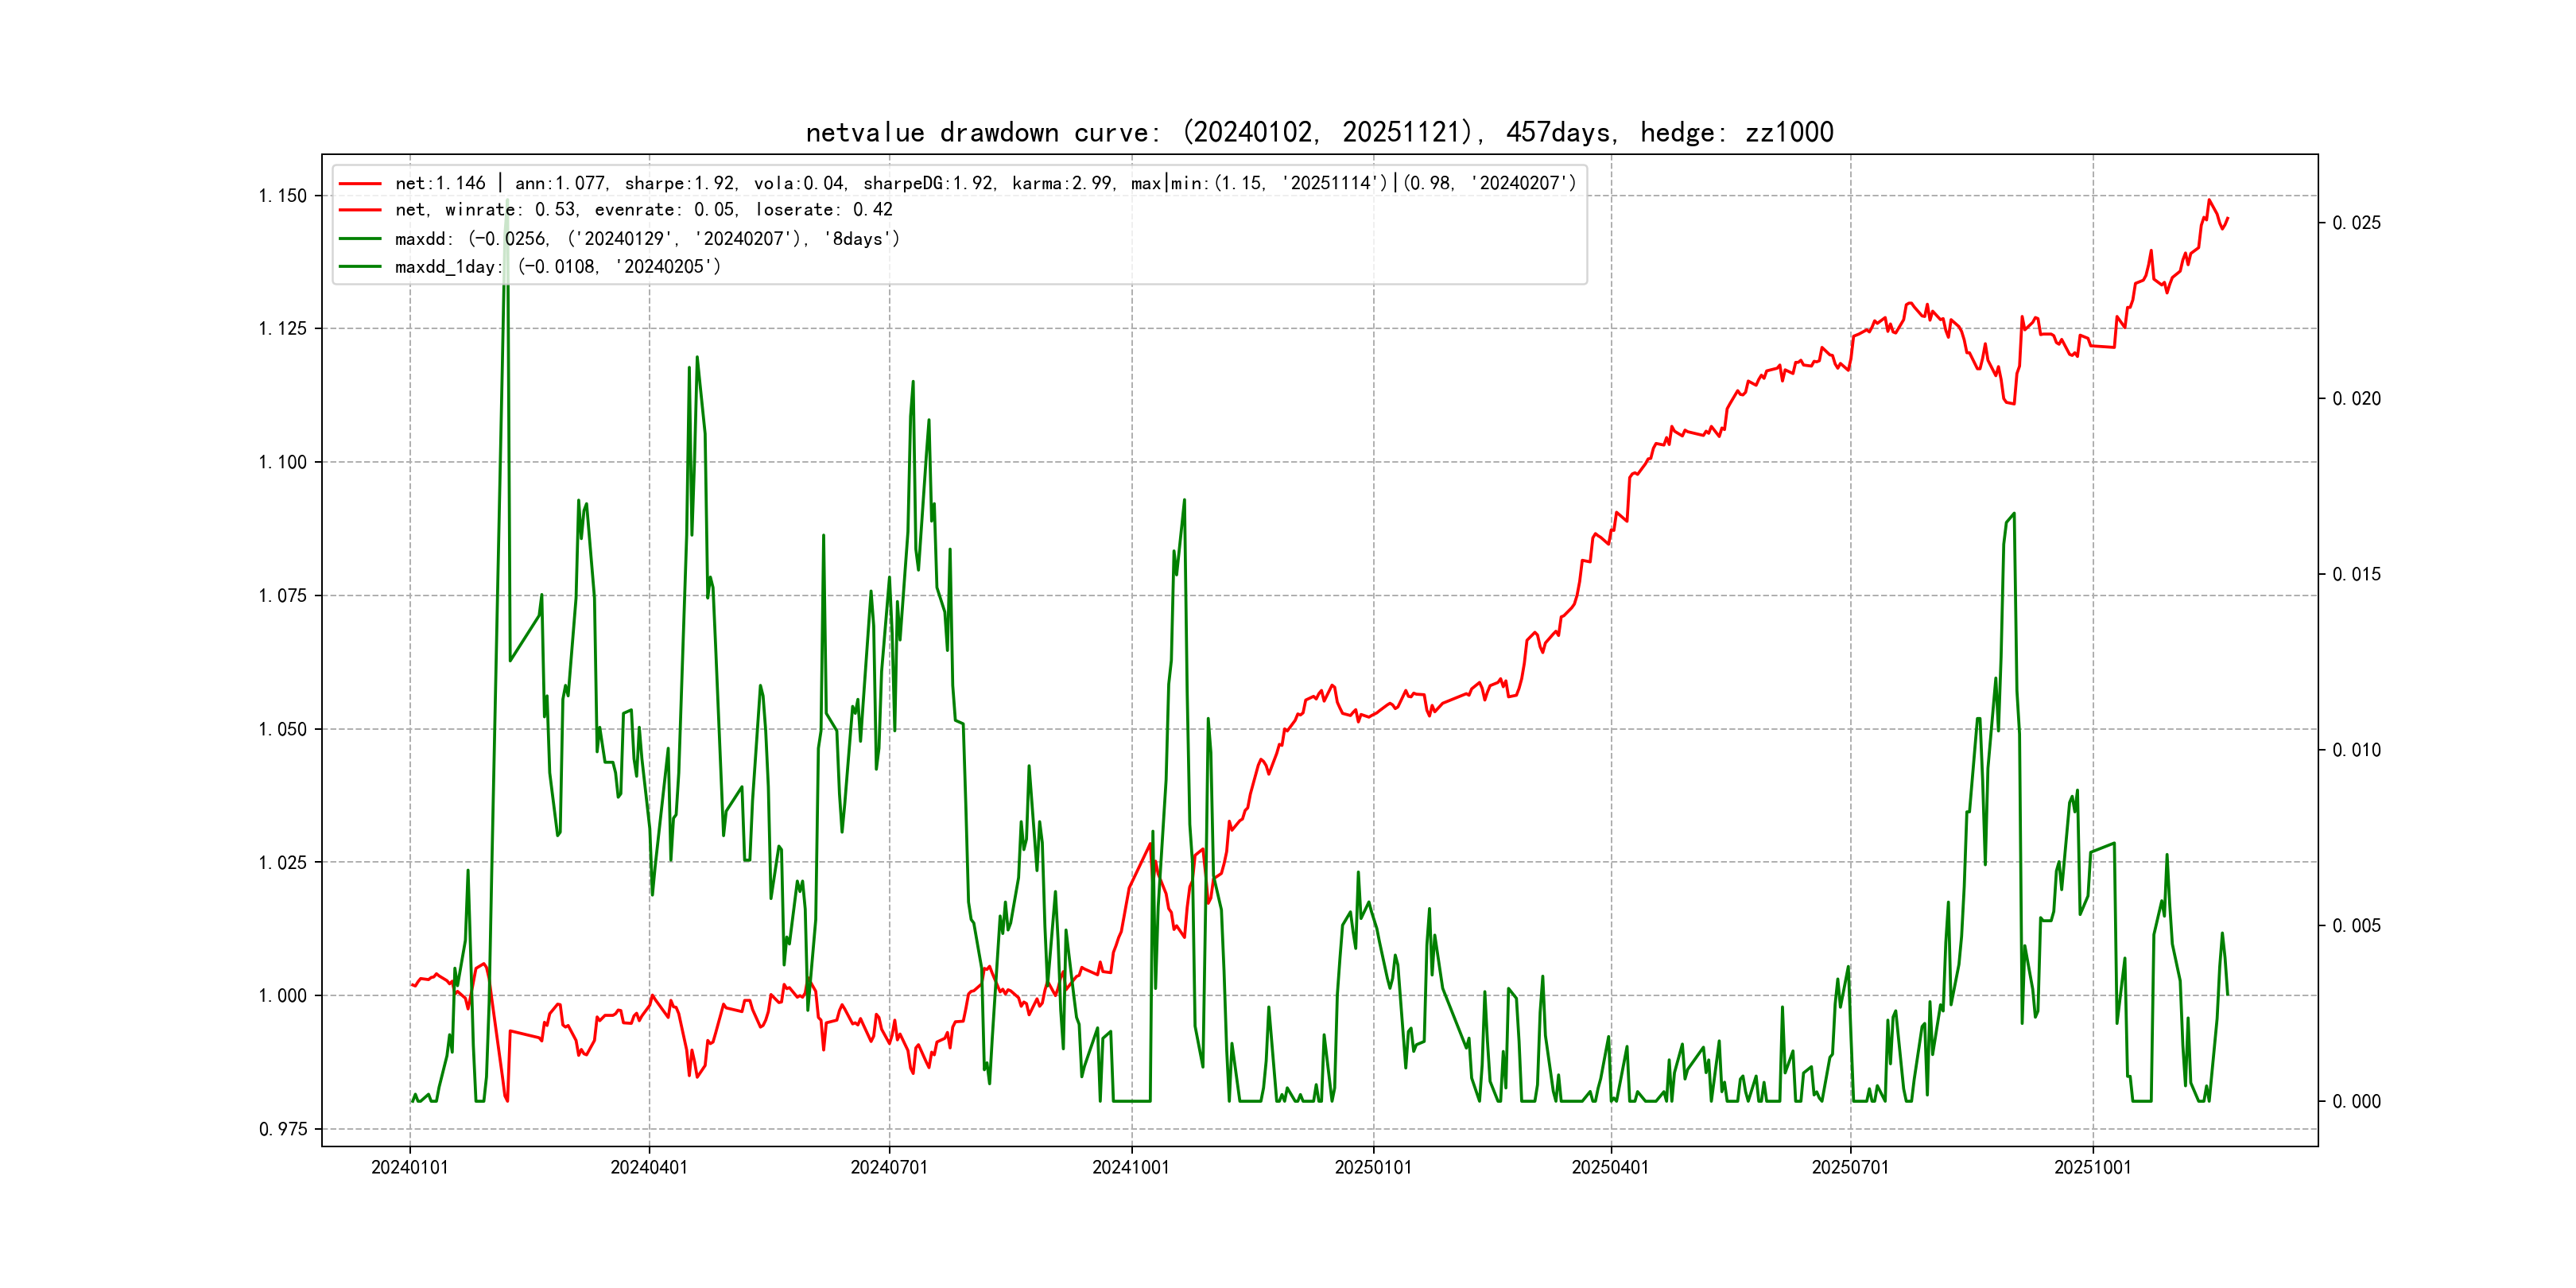Click the 0.025 right axis label
This screenshot has height=1288, width=2576.
pos(2356,223)
